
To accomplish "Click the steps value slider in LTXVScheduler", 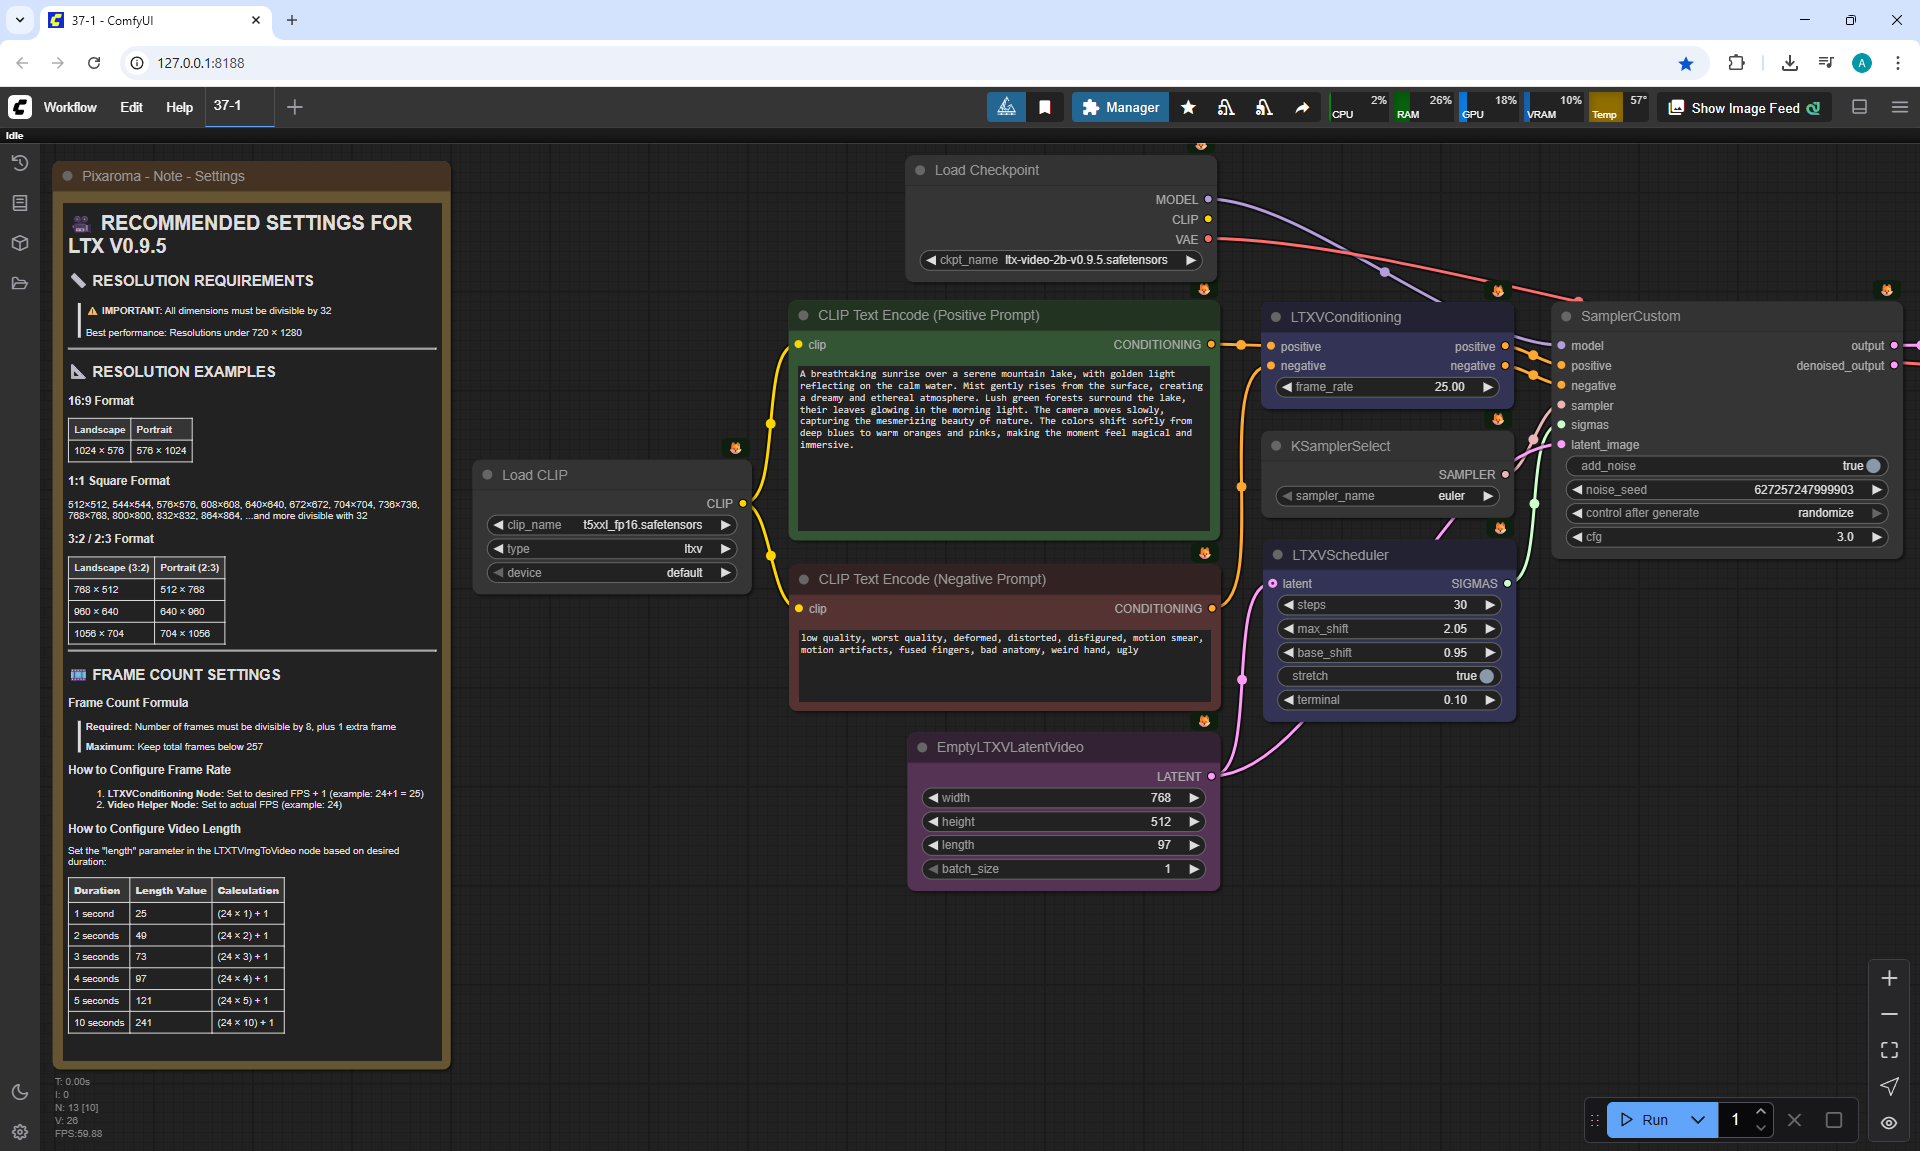I will (x=1390, y=605).
